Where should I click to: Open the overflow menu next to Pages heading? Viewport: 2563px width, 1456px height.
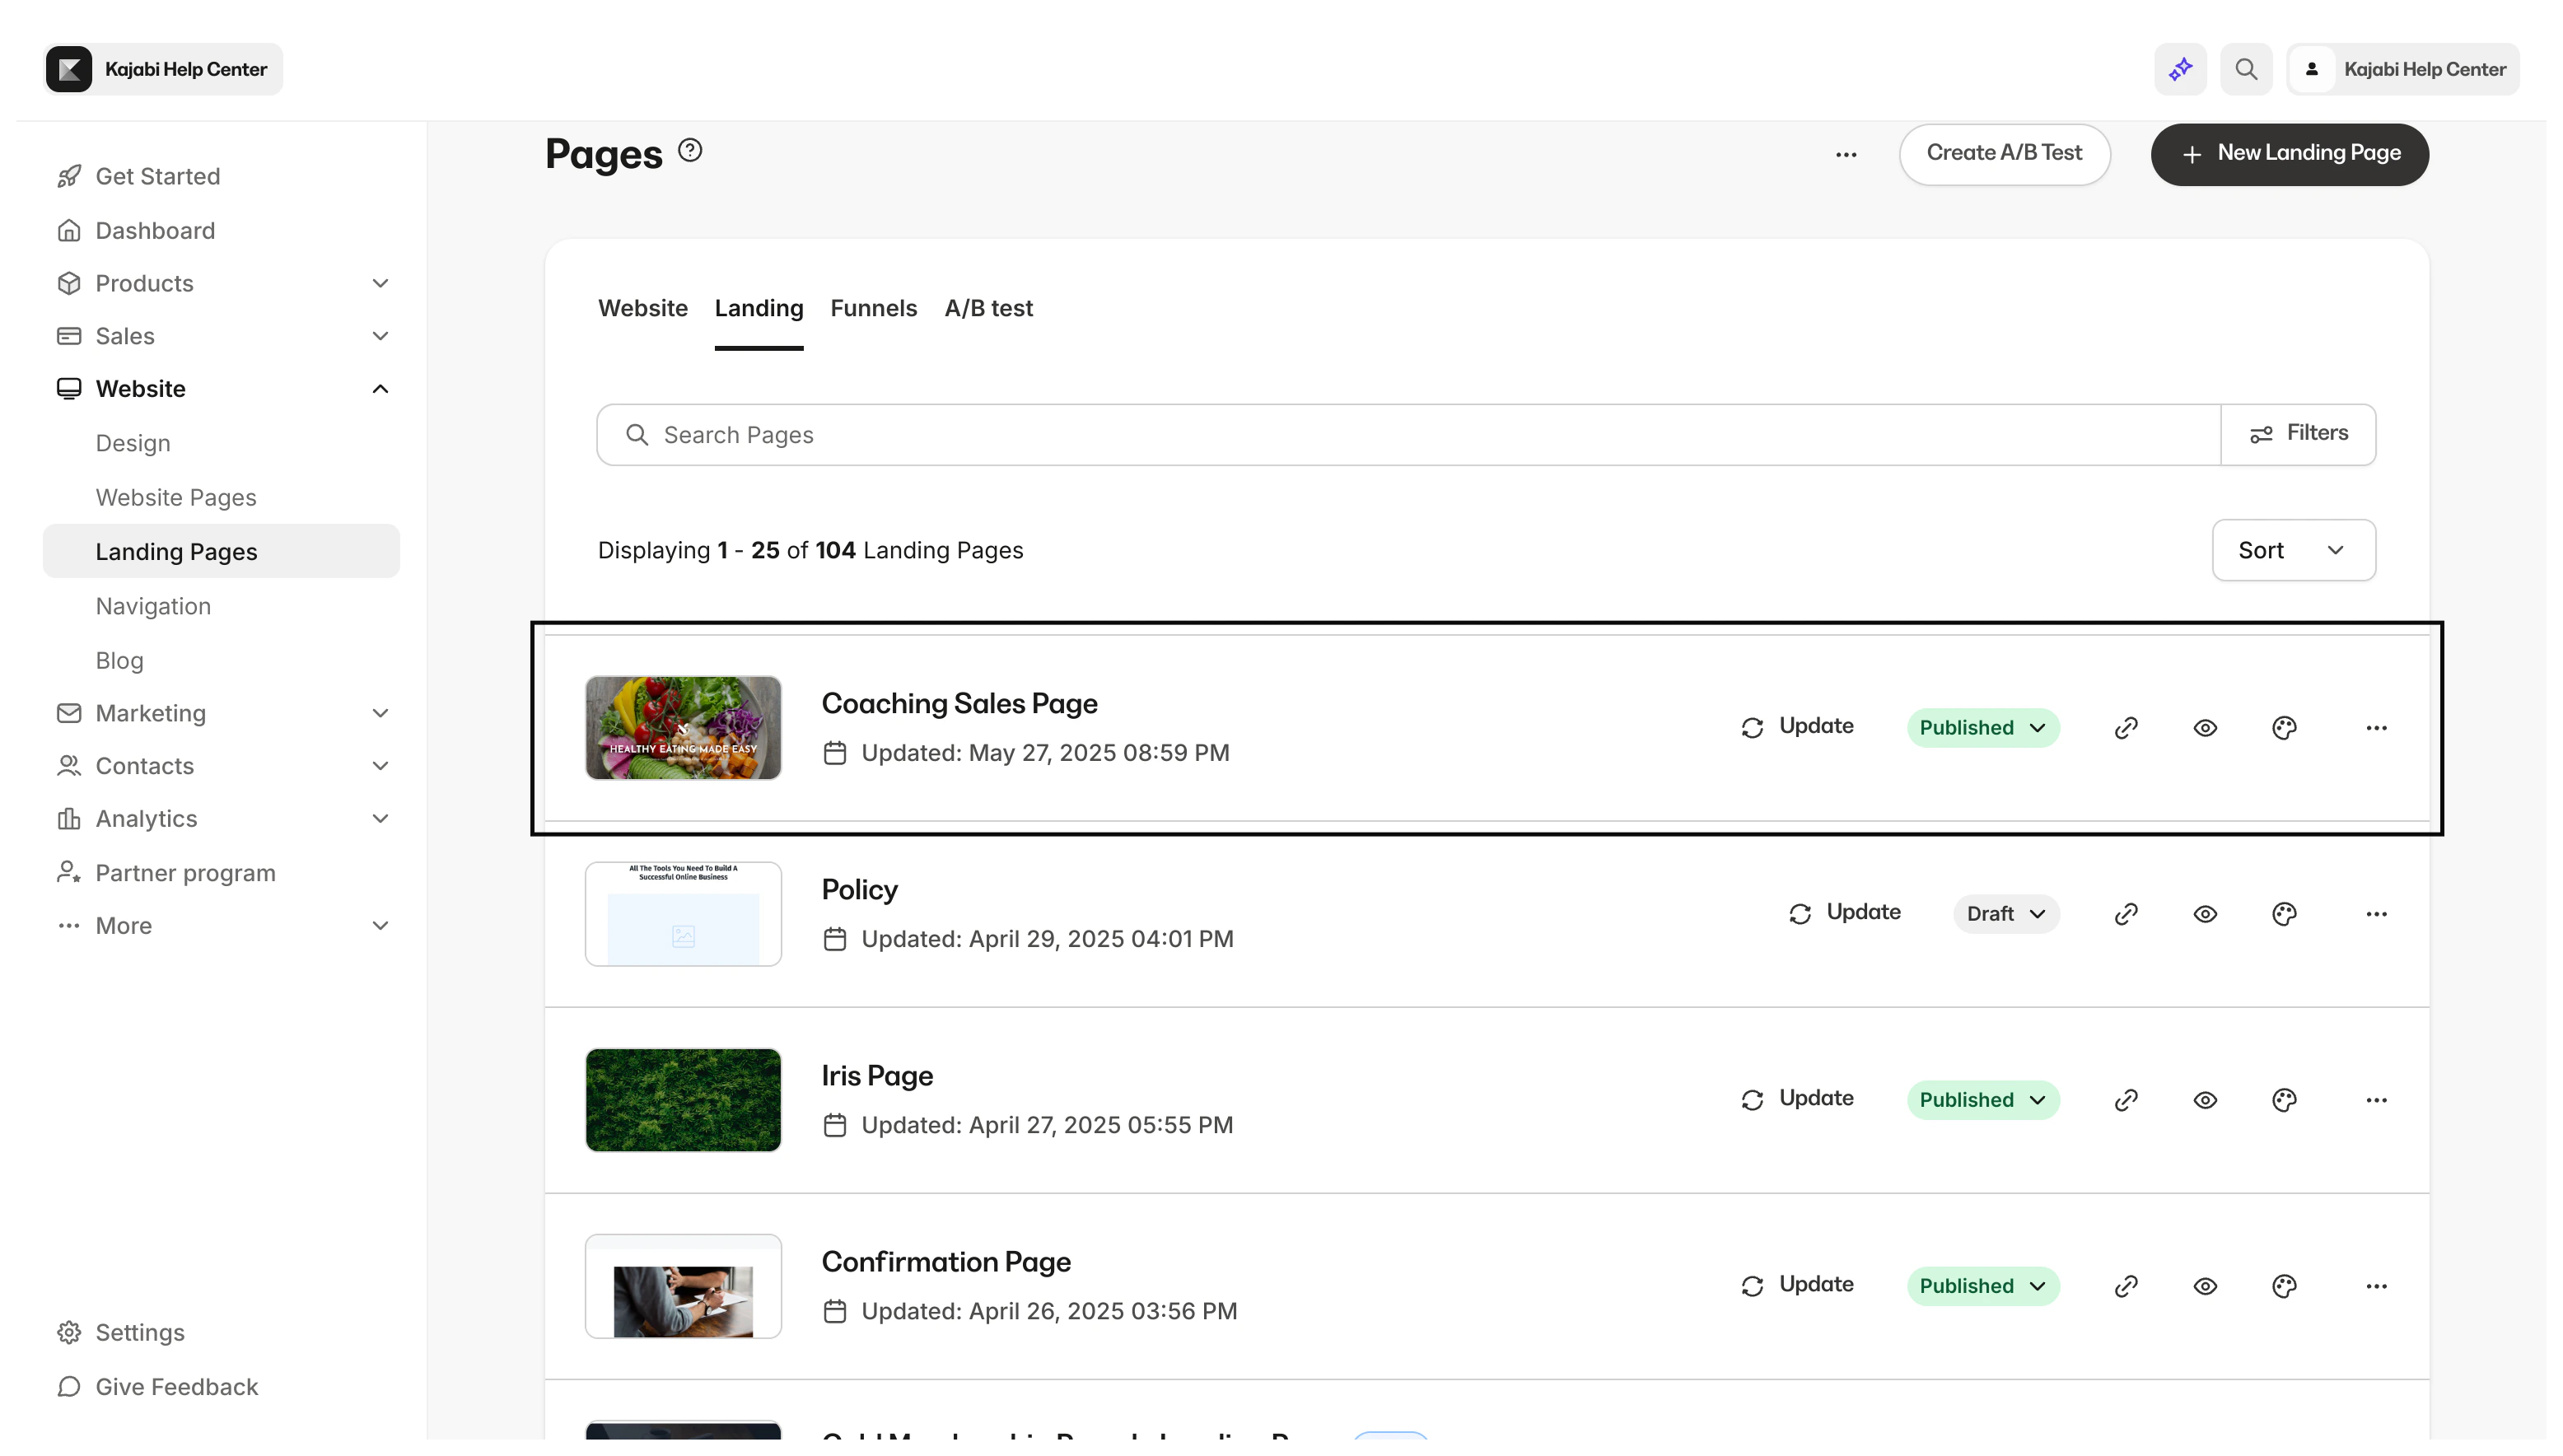(x=1846, y=155)
